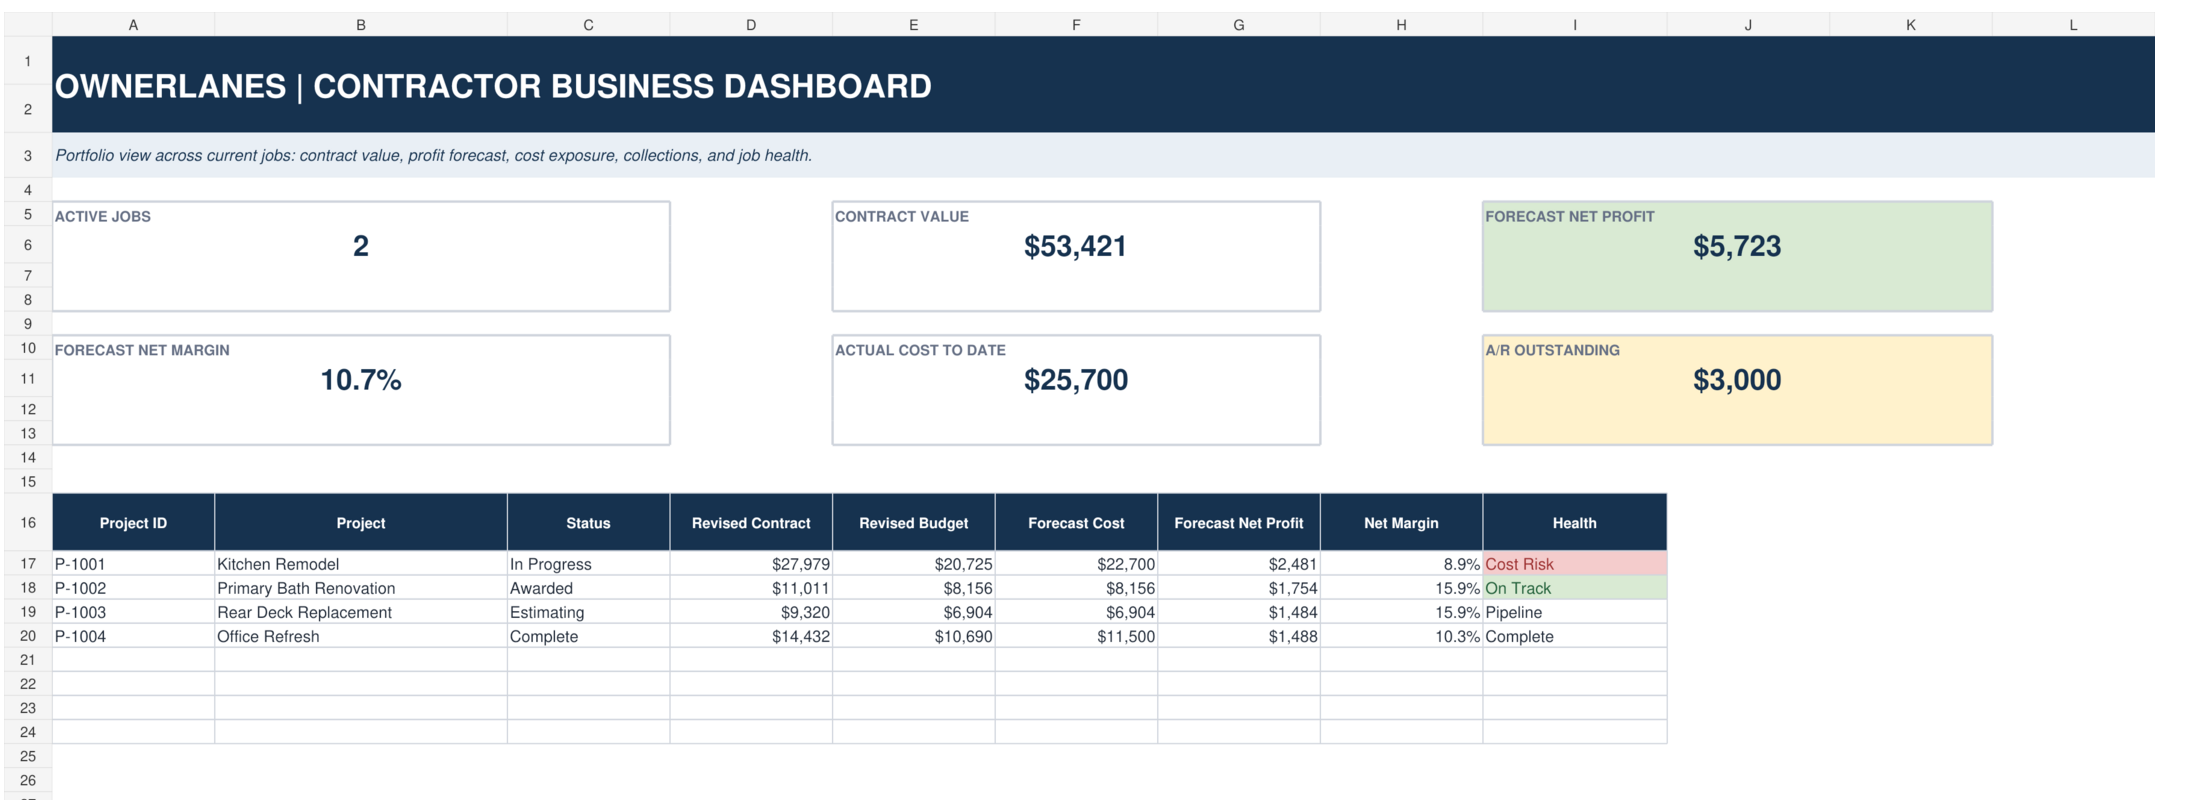2200x800 pixels.
Task: Select the forecast cost "$22,700" cell
Action: (1076, 564)
